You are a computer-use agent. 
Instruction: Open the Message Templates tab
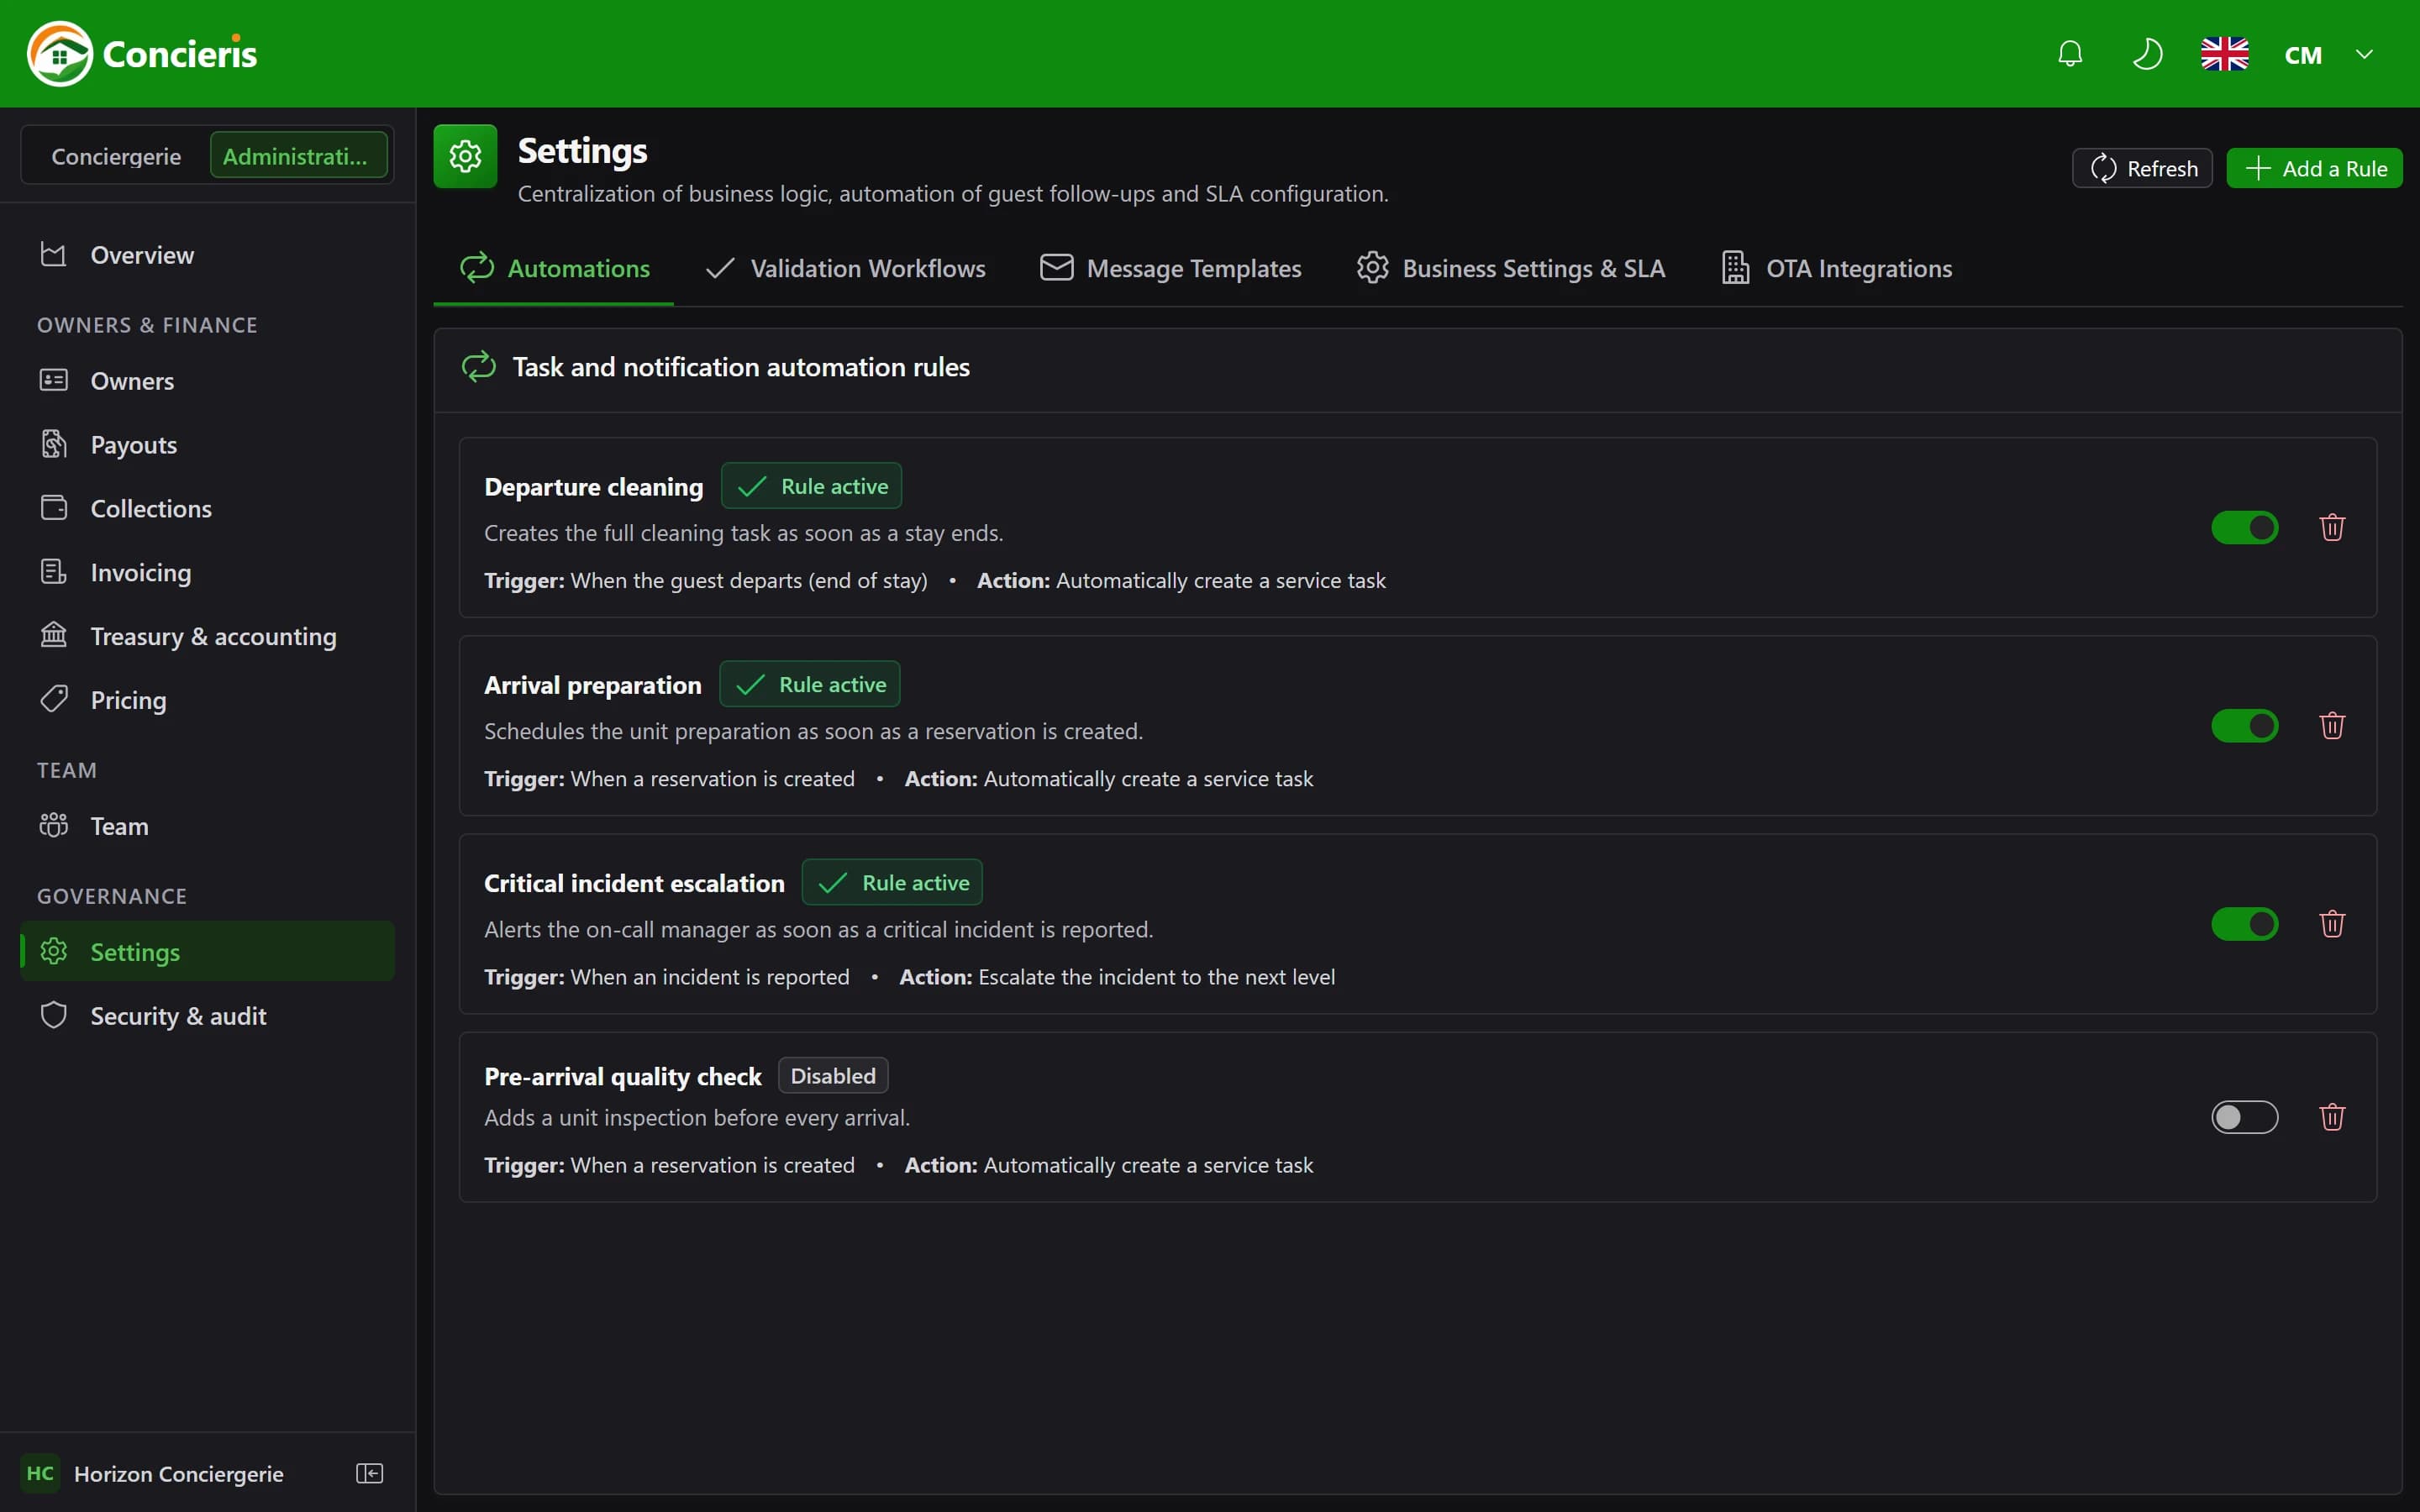pos(1170,268)
